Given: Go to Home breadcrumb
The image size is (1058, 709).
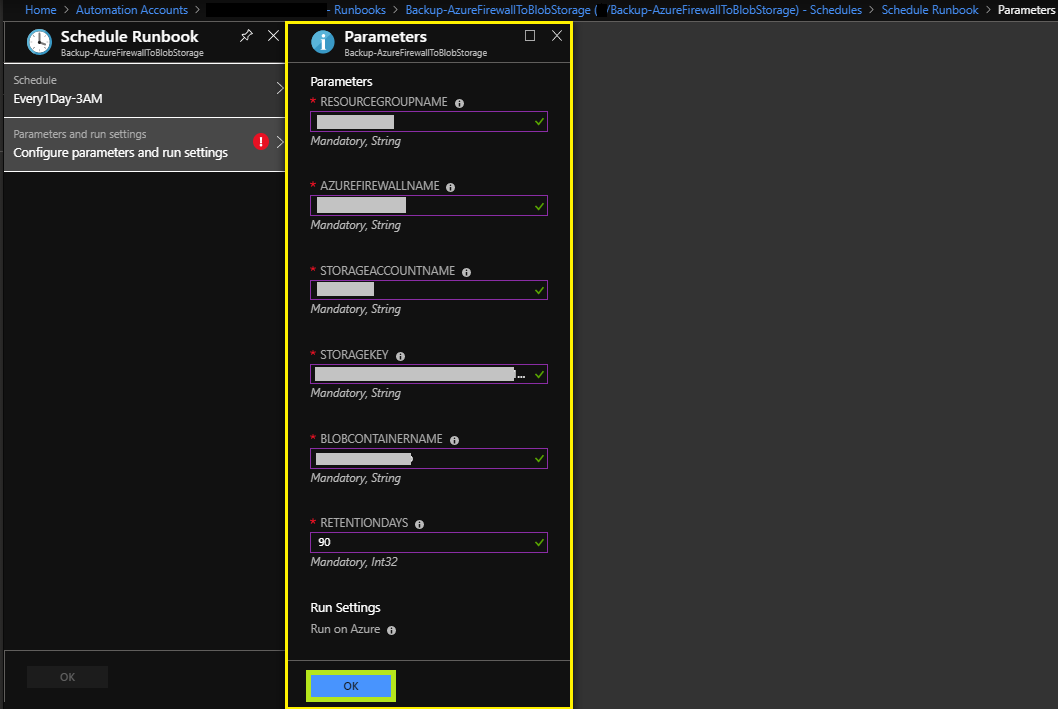Looking at the screenshot, I should click(x=40, y=10).
